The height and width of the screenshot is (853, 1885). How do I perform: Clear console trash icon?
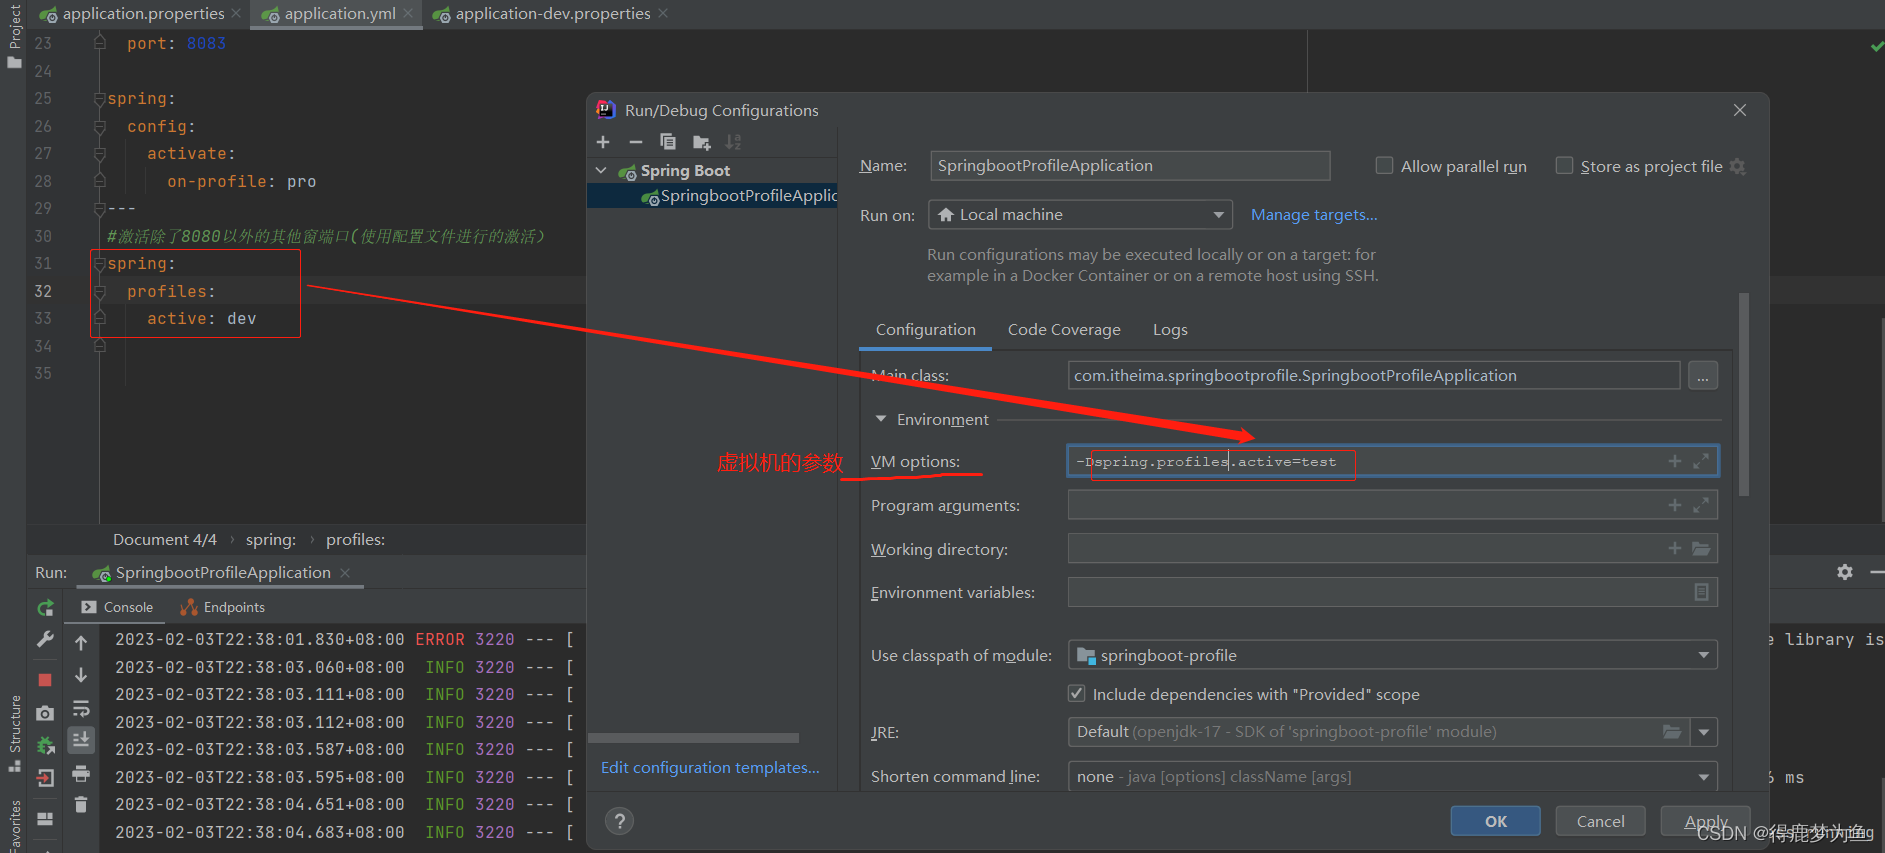coord(81,804)
